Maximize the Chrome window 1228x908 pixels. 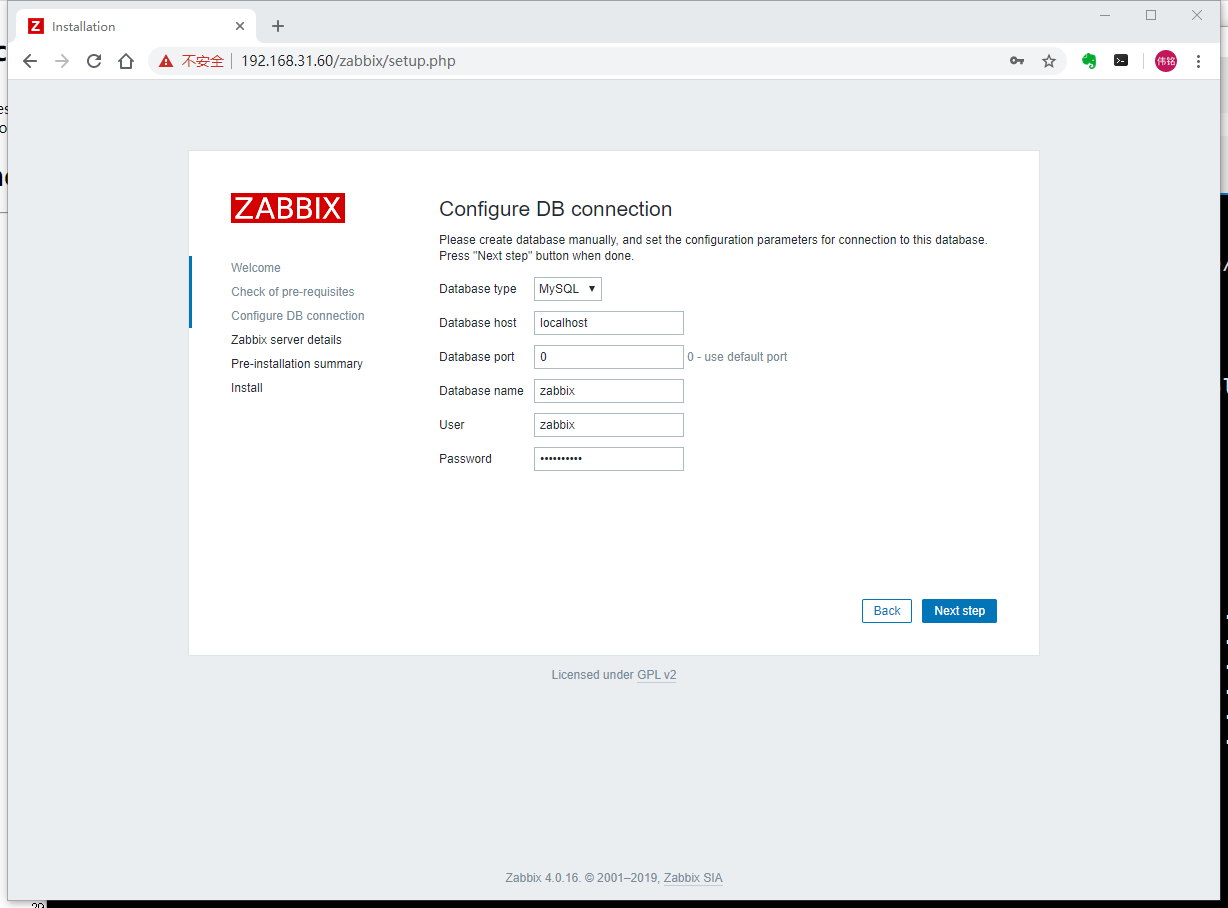tap(1151, 15)
